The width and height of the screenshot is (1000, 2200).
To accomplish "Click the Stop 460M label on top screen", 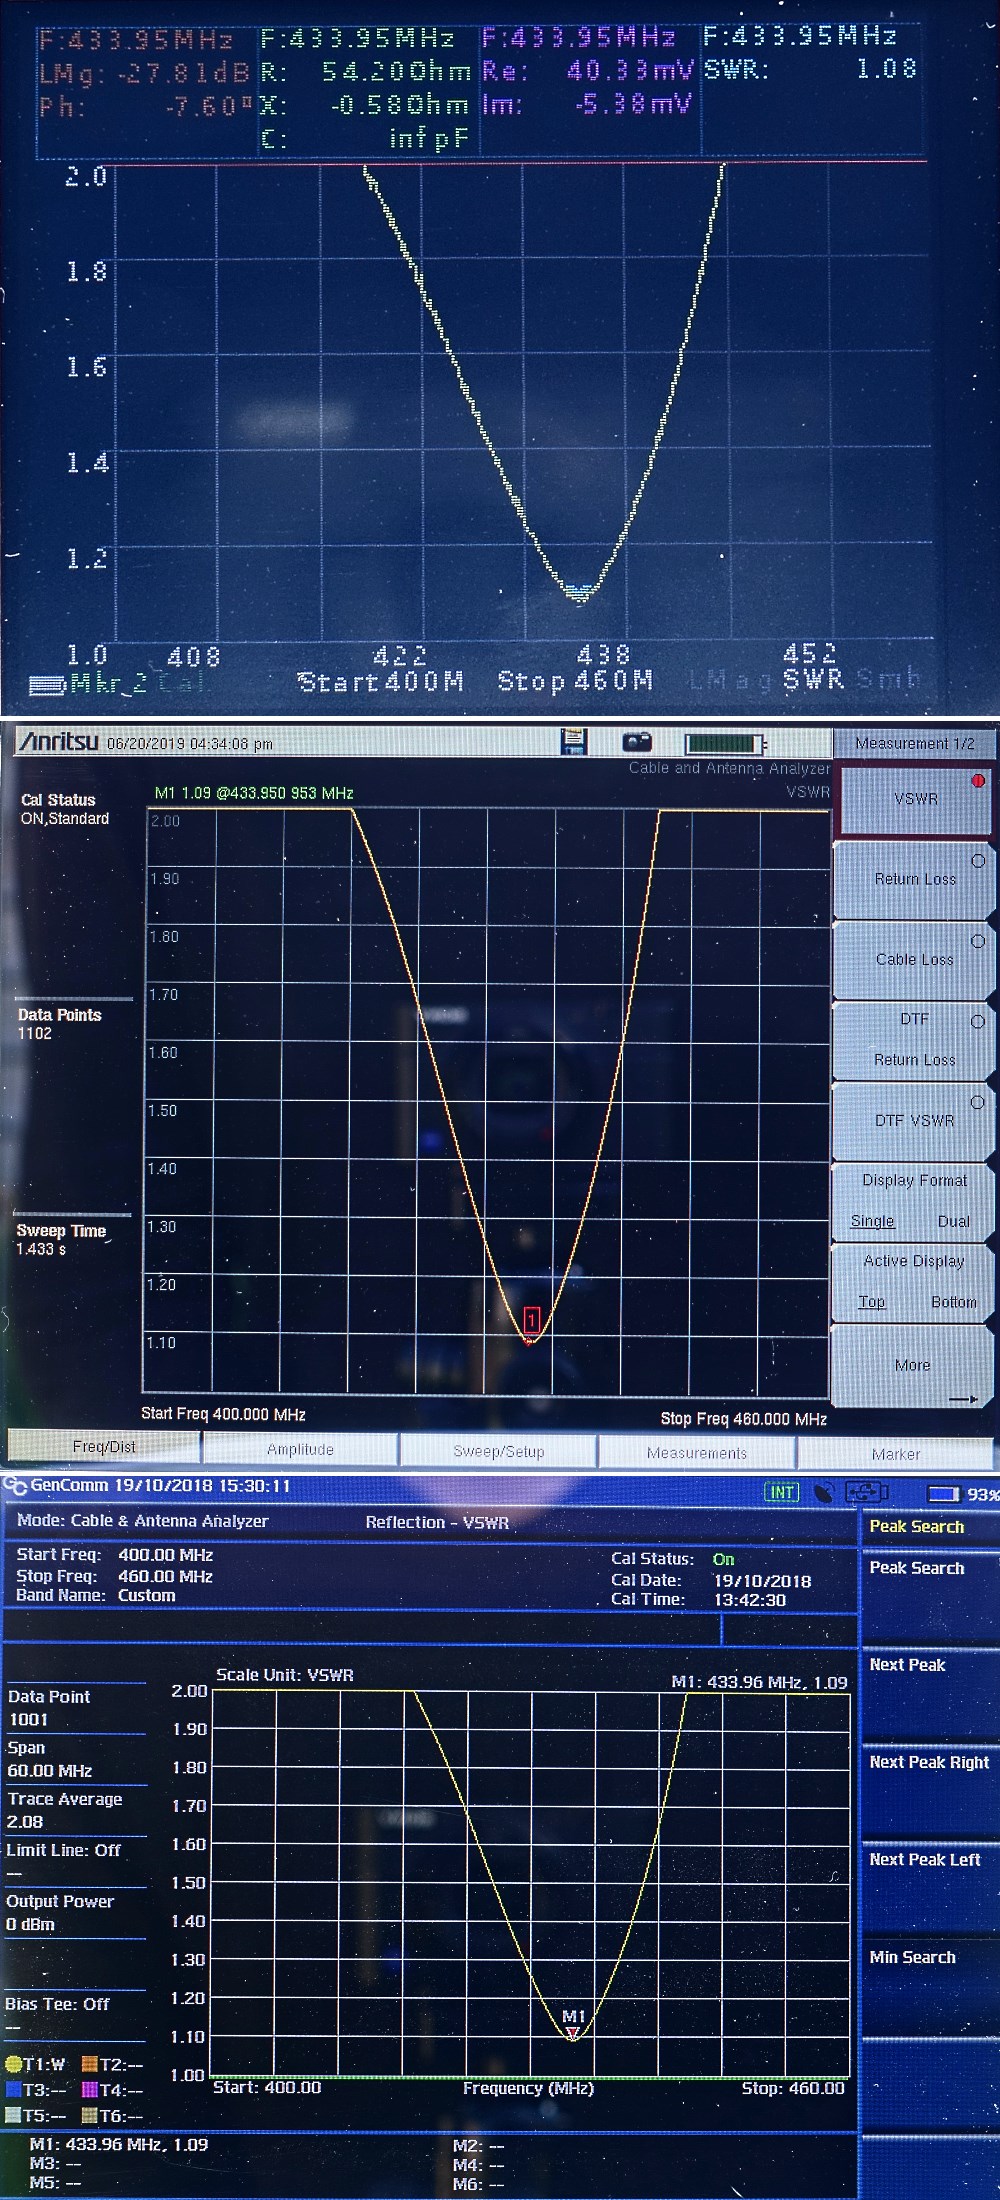I will pyautogui.click(x=575, y=682).
